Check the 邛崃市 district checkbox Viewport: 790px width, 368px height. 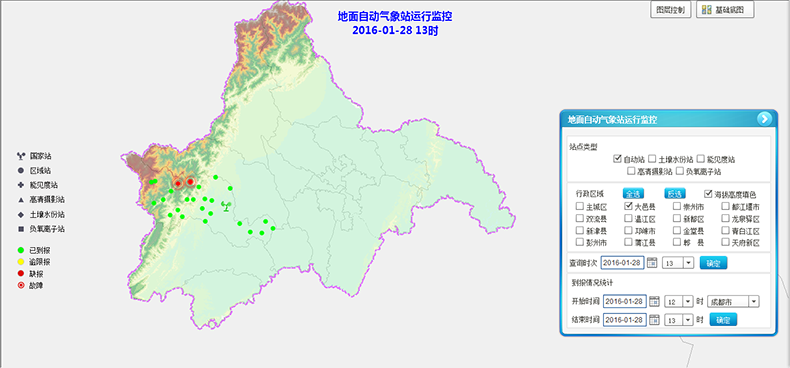(x=628, y=231)
